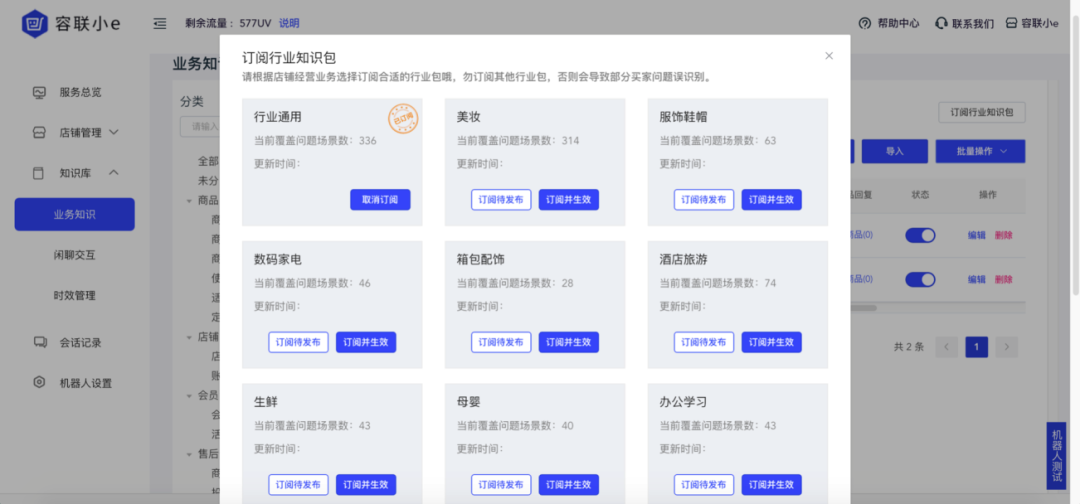Click the 容联小e logo icon
The height and width of the screenshot is (504, 1080).
click(35, 23)
